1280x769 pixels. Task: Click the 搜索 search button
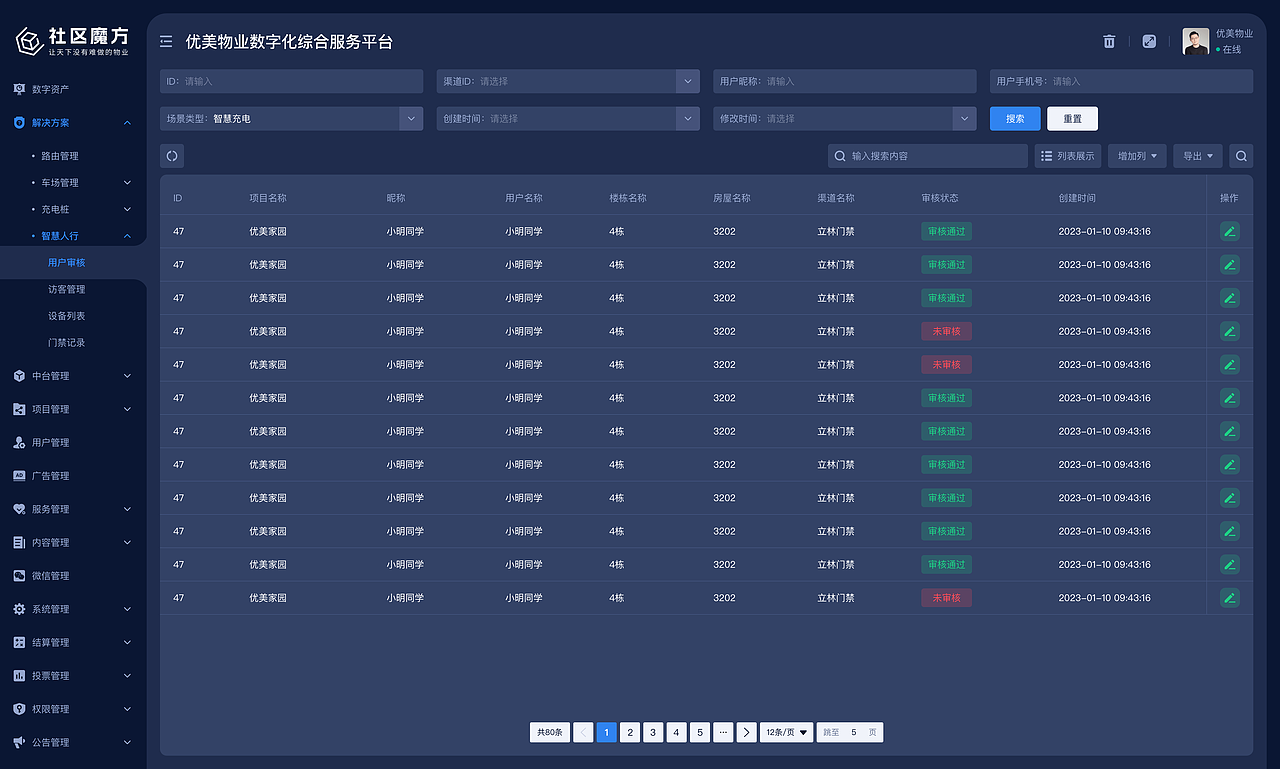point(1015,118)
